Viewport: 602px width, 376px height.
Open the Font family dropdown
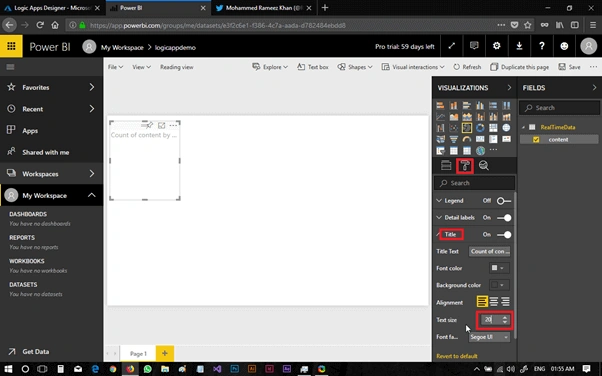click(x=489, y=337)
